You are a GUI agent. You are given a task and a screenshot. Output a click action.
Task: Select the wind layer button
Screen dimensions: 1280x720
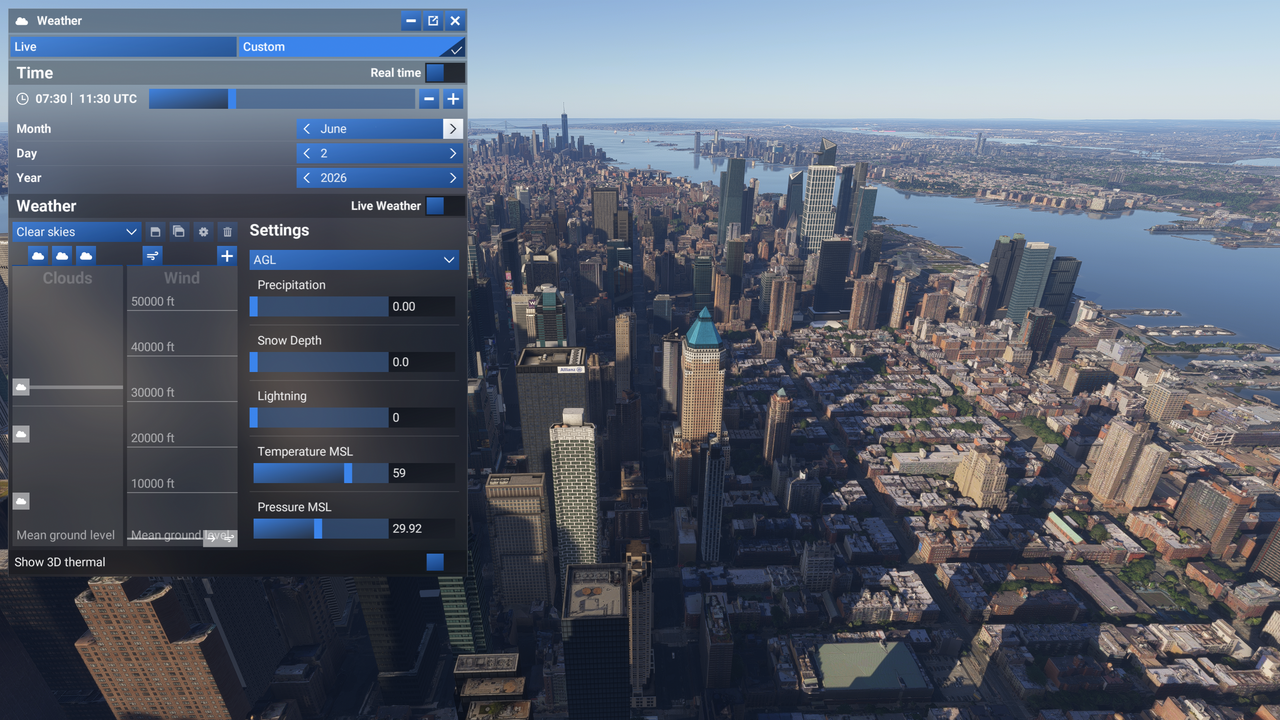152,256
